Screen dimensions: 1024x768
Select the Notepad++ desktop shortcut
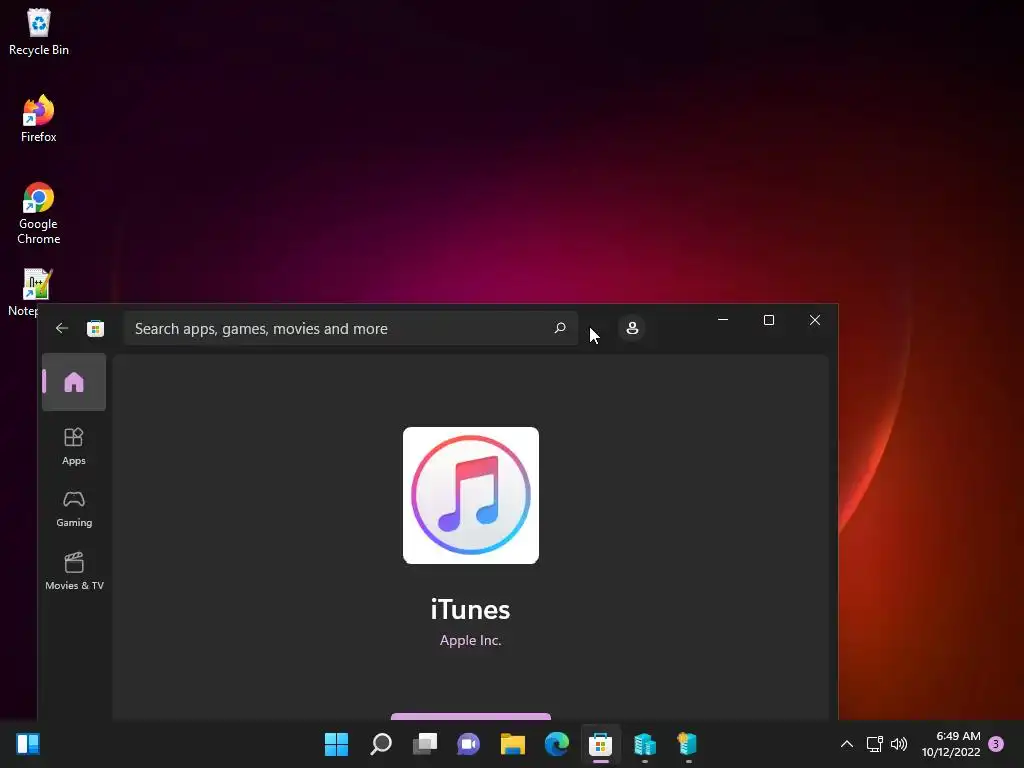[x=37, y=293]
